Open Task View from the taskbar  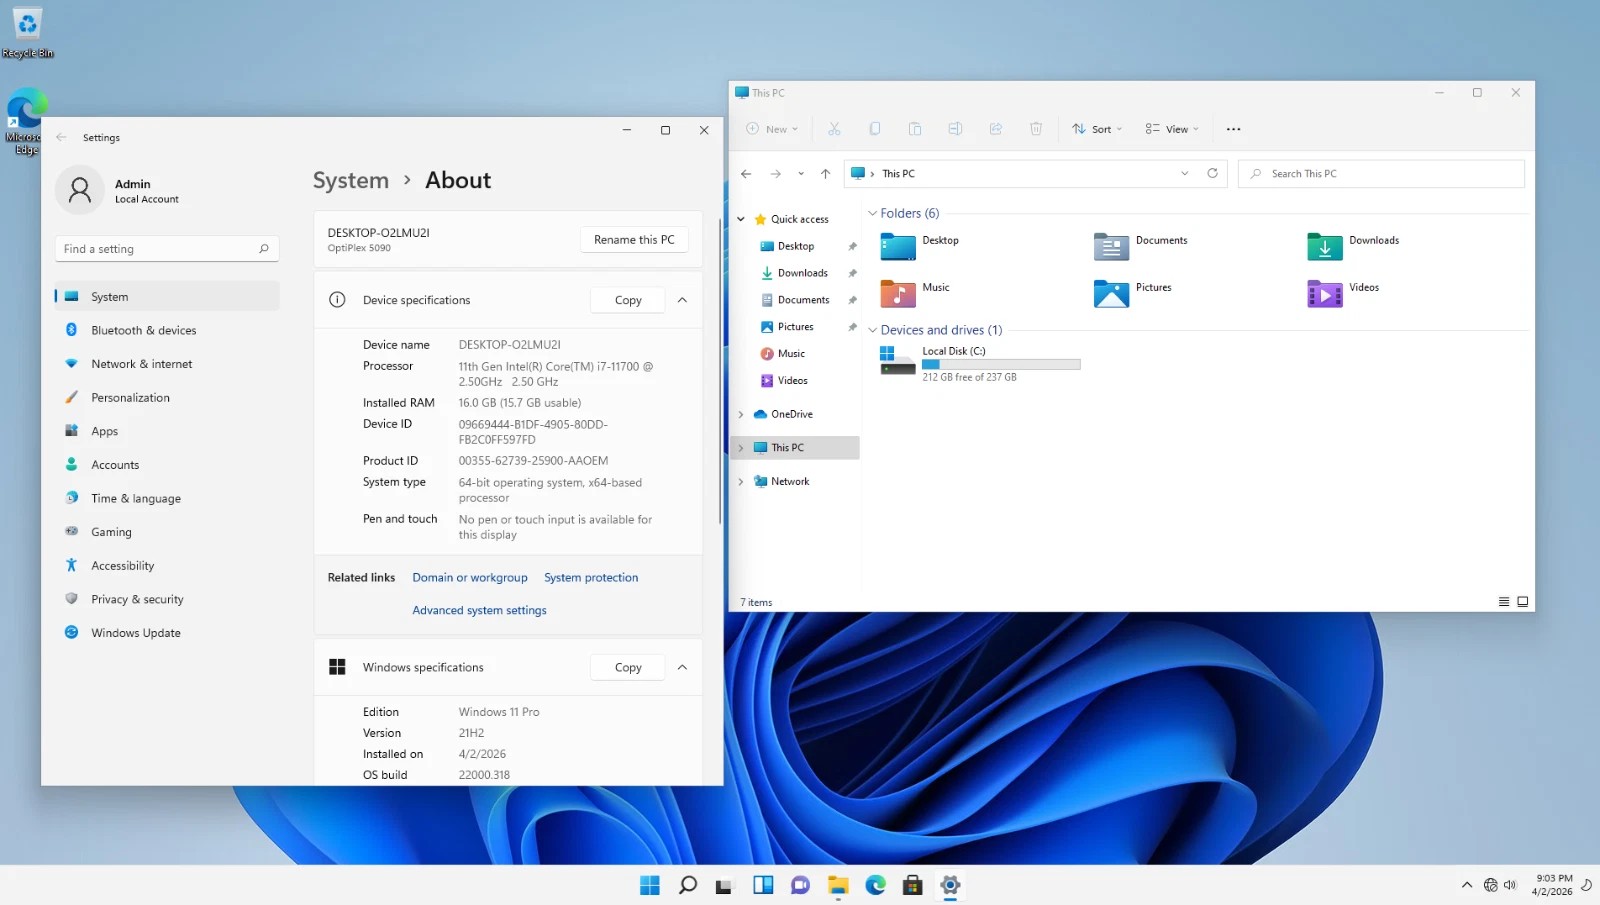724,885
